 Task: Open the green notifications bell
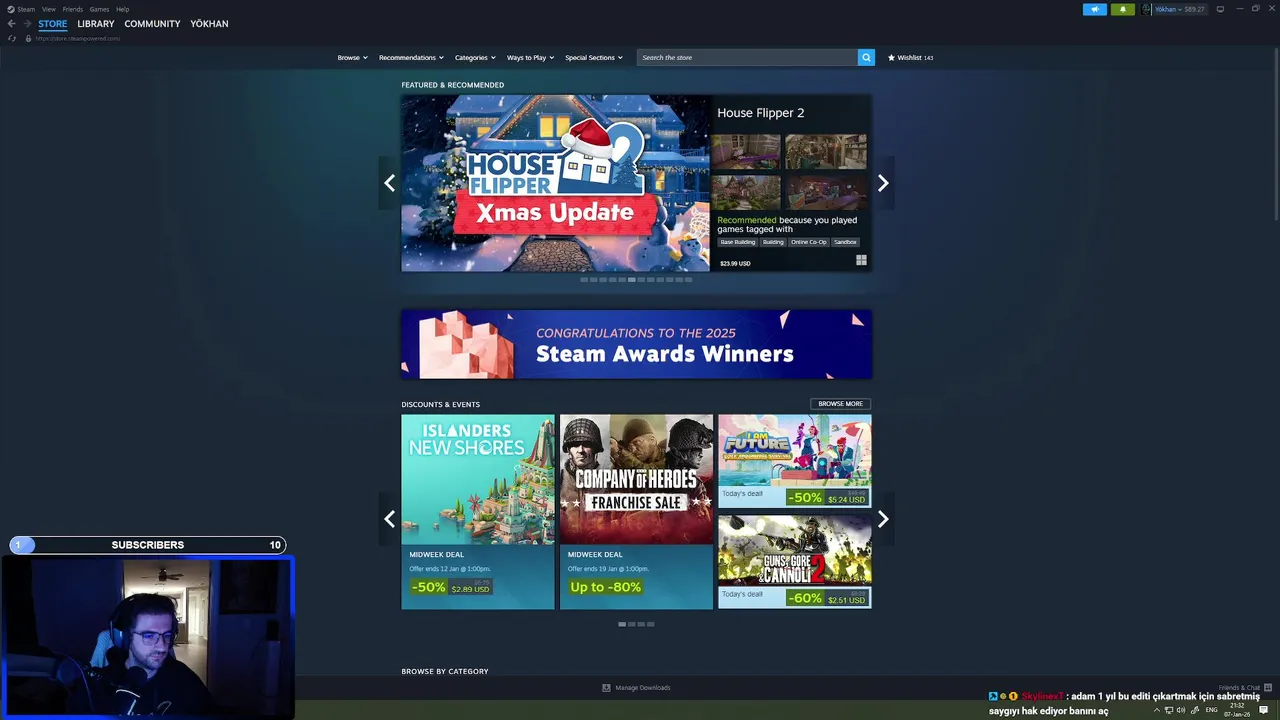tap(1122, 9)
